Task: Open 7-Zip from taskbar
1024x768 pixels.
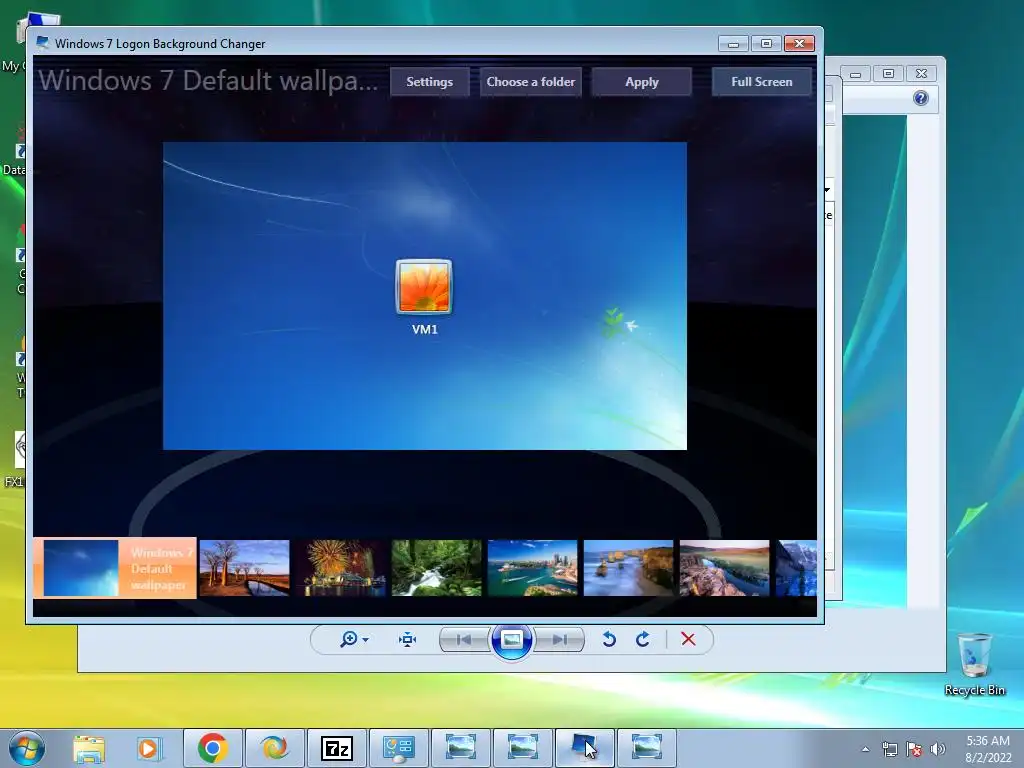Action: pos(336,748)
